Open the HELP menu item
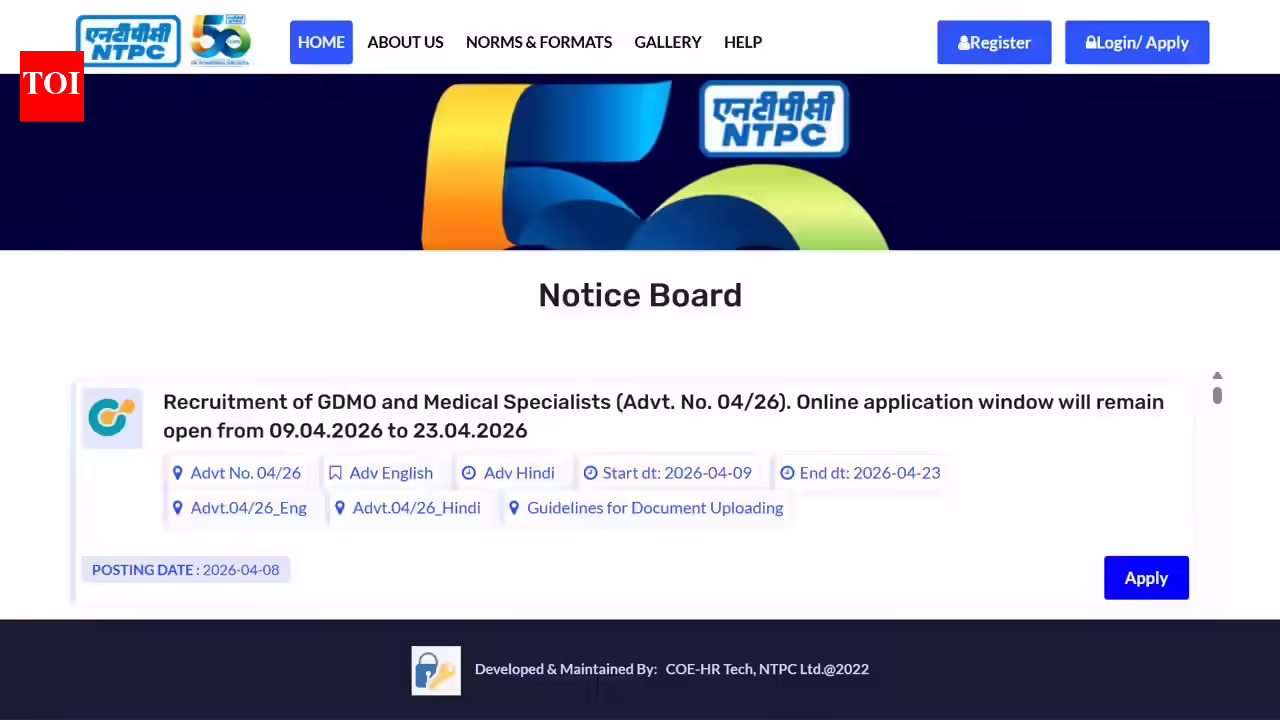1280x720 pixels. pos(743,42)
